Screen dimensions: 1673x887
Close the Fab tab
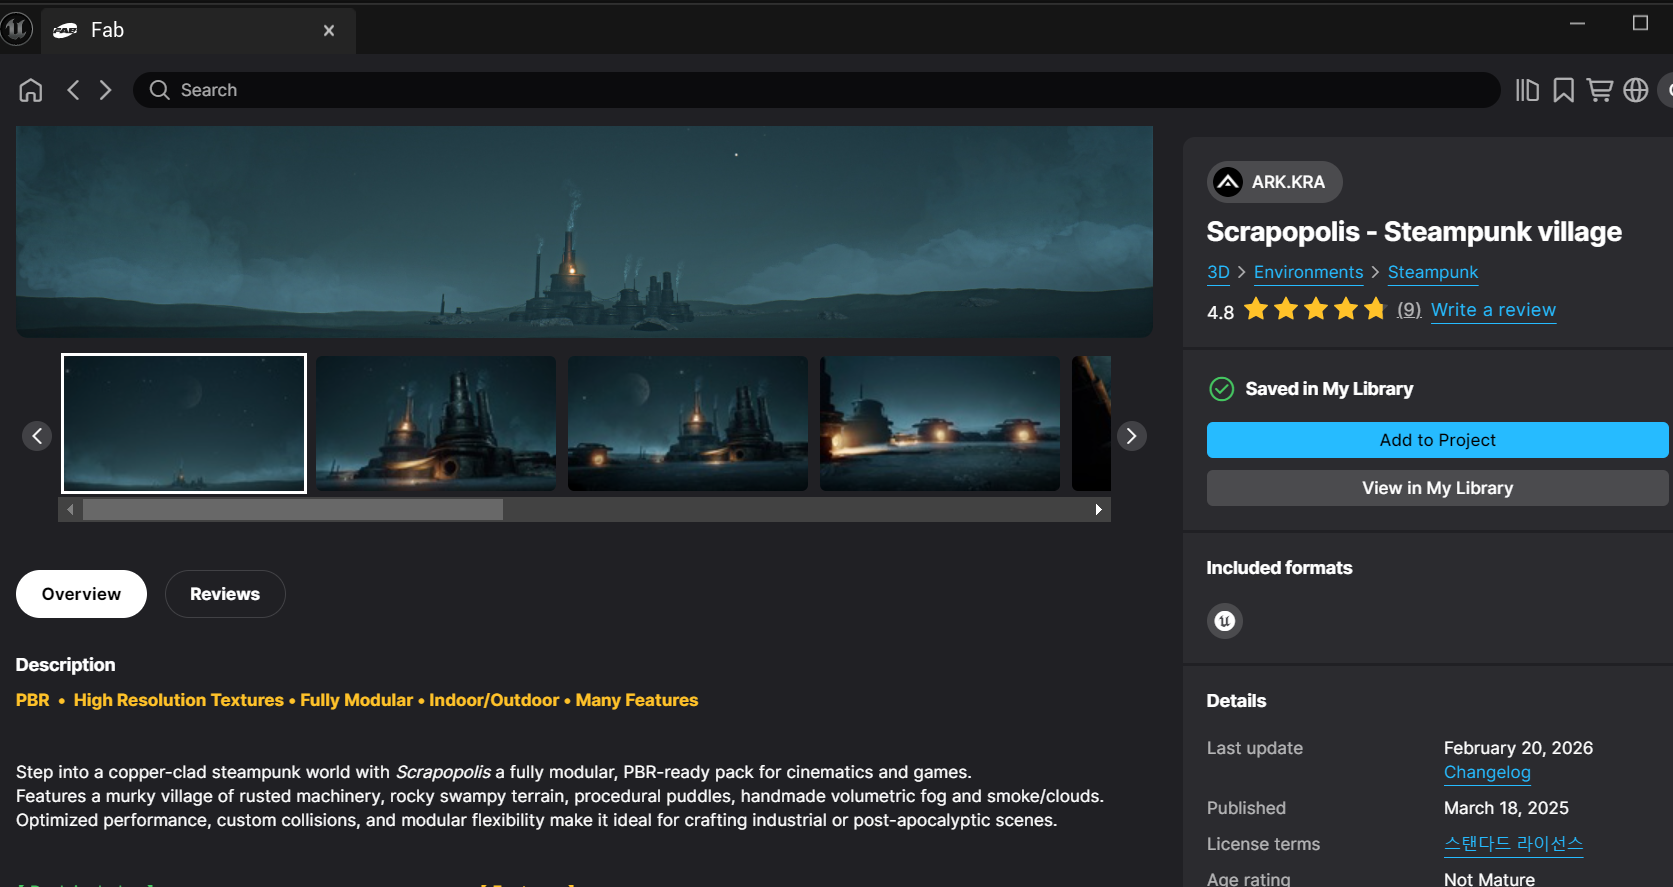click(x=329, y=31)
